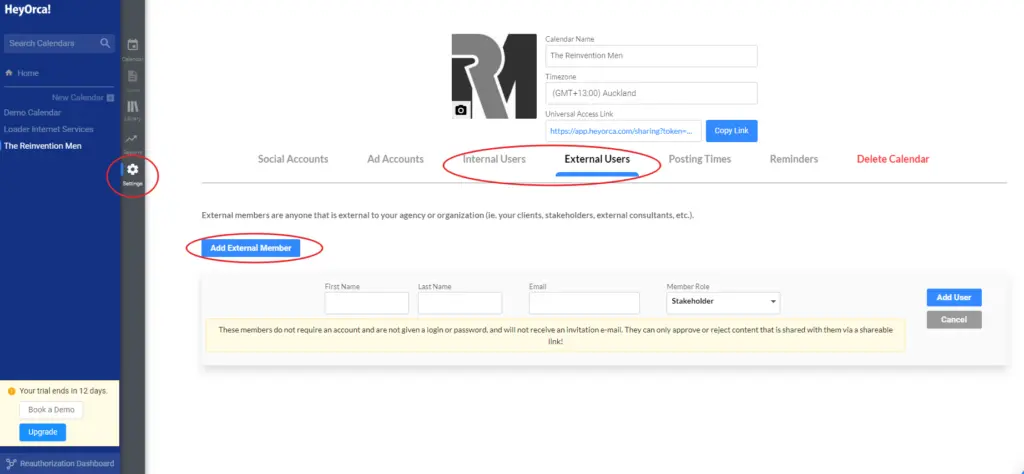This screenshot has height=474, width=1024.
Task: Open the Calendar view icon
Action: 132,45
